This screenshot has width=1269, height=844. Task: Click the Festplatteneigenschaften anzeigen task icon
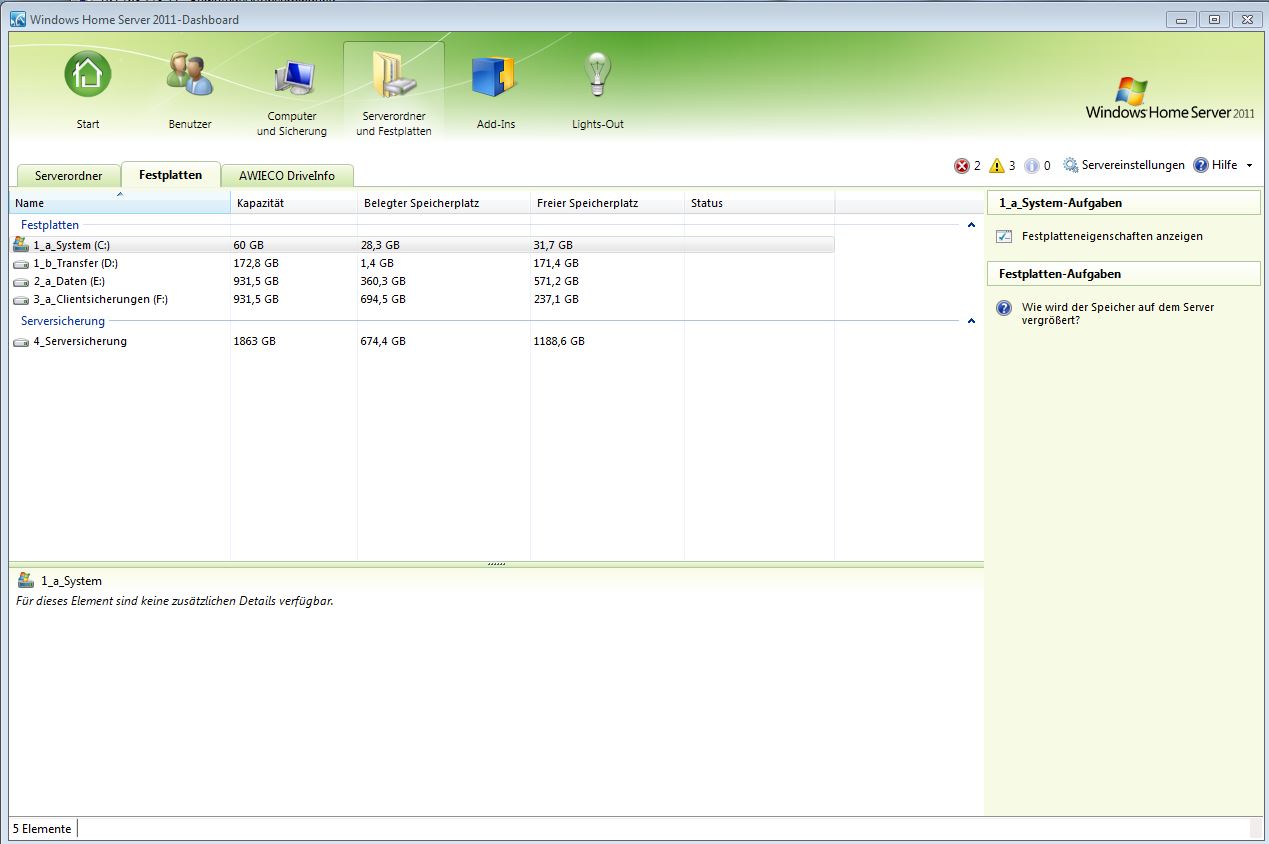pyautogui.click(x=1004, y=237)
